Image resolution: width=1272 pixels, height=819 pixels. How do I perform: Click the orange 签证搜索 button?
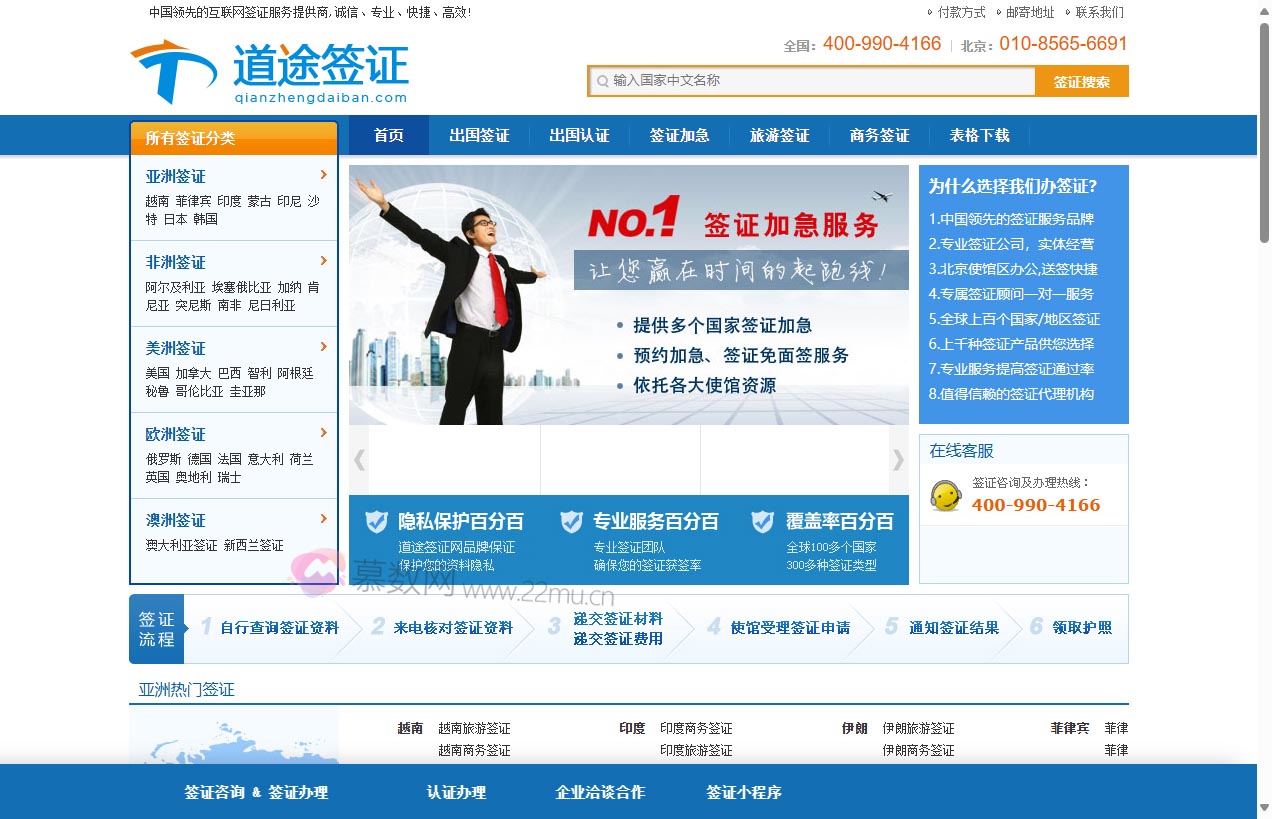click(1083, 79)
